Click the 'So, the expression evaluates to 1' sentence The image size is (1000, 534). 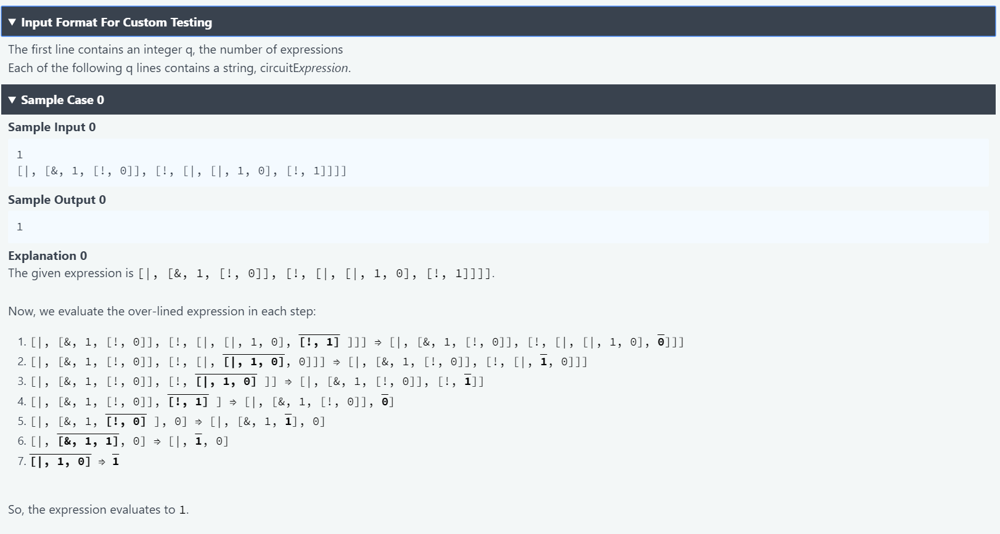tap(98, 510)
